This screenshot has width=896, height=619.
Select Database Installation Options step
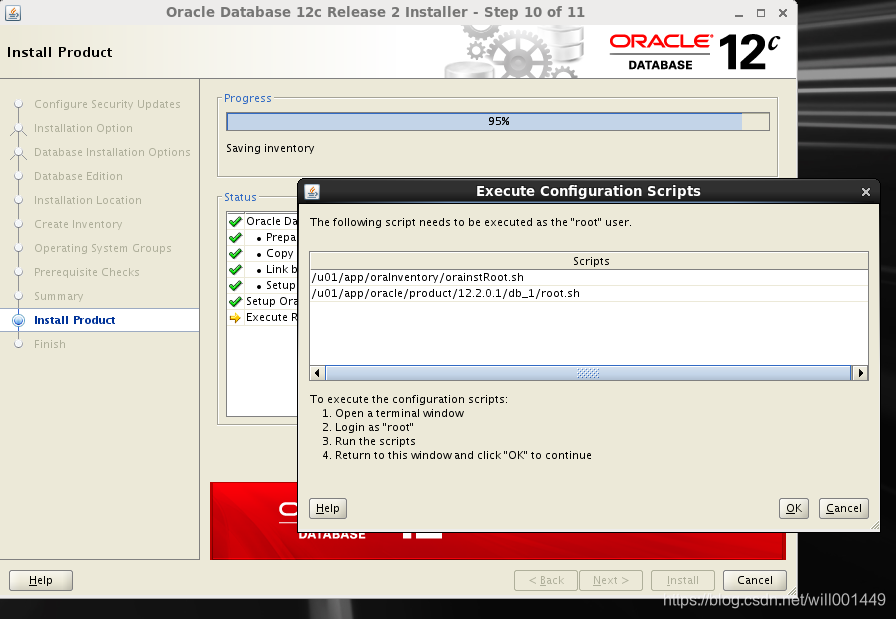(112, 152)
